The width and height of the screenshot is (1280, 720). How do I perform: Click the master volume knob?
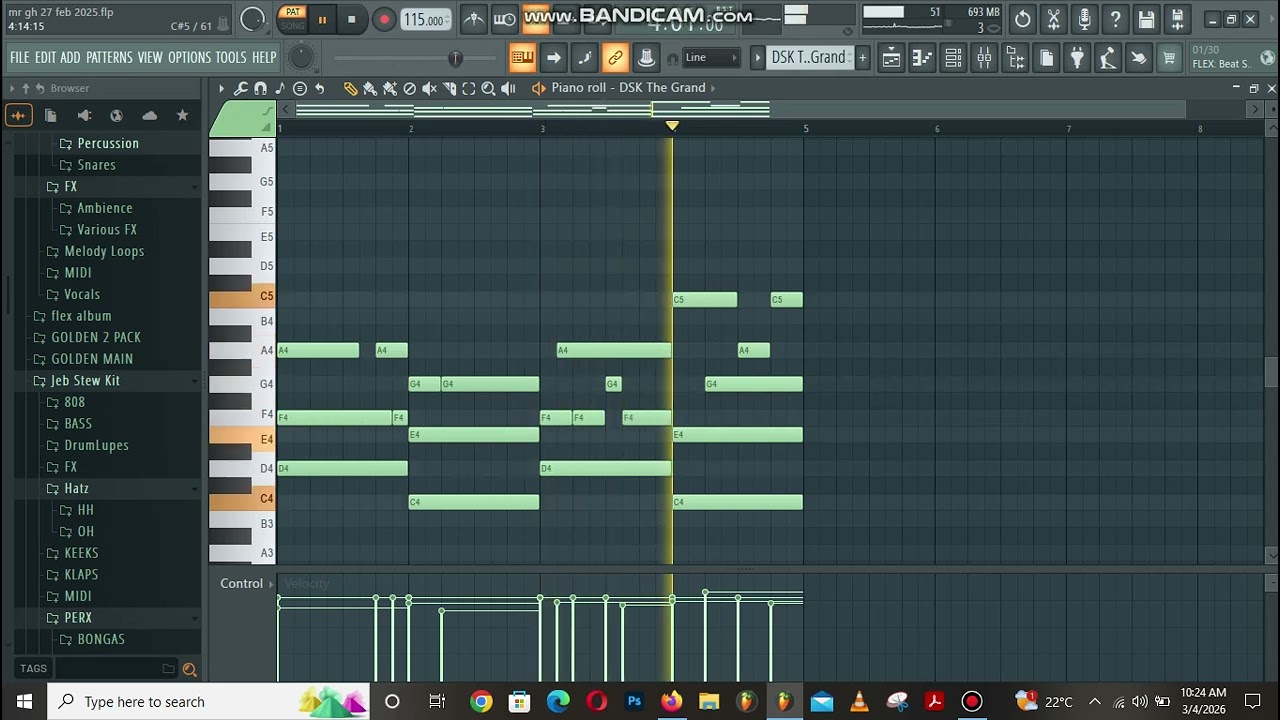[253, 19]
